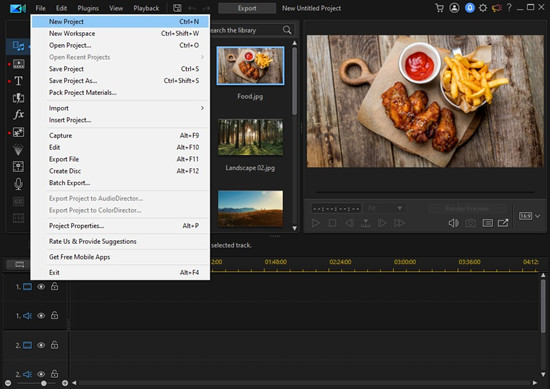Click the megaphone announcements icon
Screen dimensions: 550x389
(x=497, y=8)
